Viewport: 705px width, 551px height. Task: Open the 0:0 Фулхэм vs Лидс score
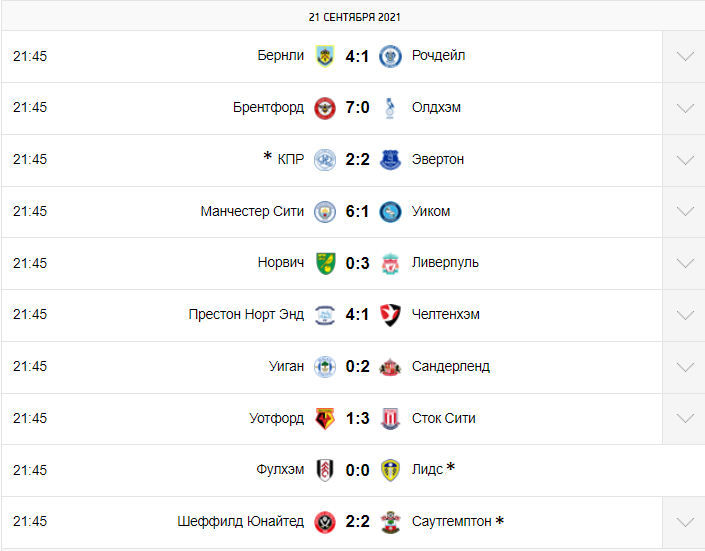click(357, 470)
